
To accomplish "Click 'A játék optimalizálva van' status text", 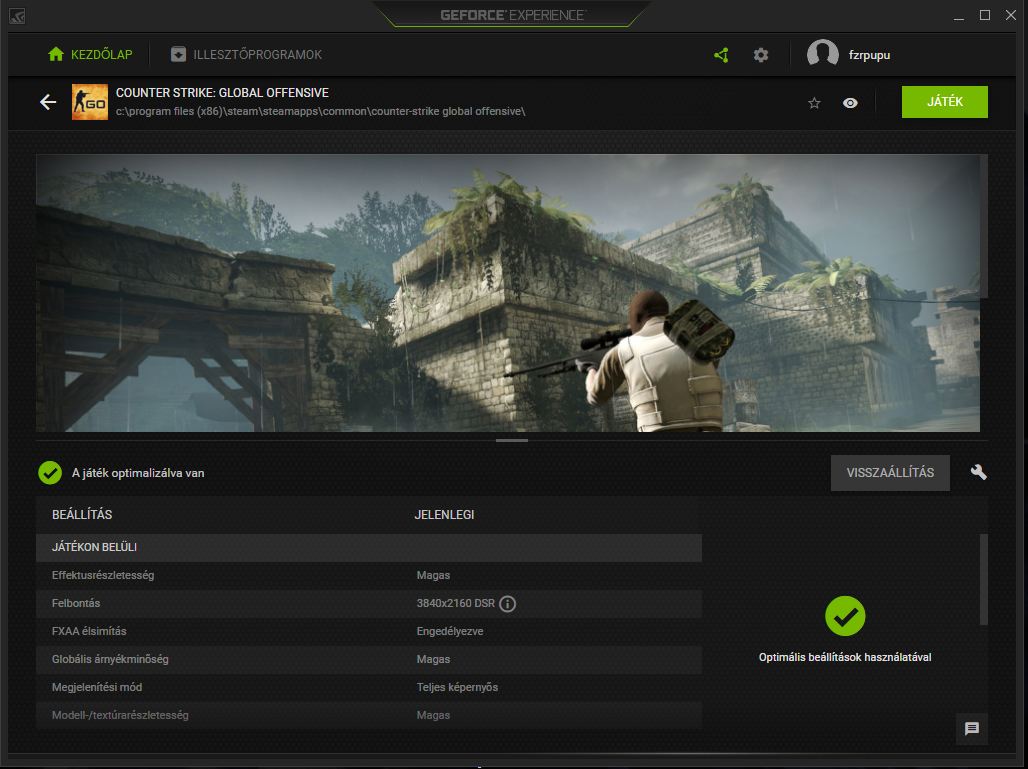I will pyautogui.click(x=138, y=473).
